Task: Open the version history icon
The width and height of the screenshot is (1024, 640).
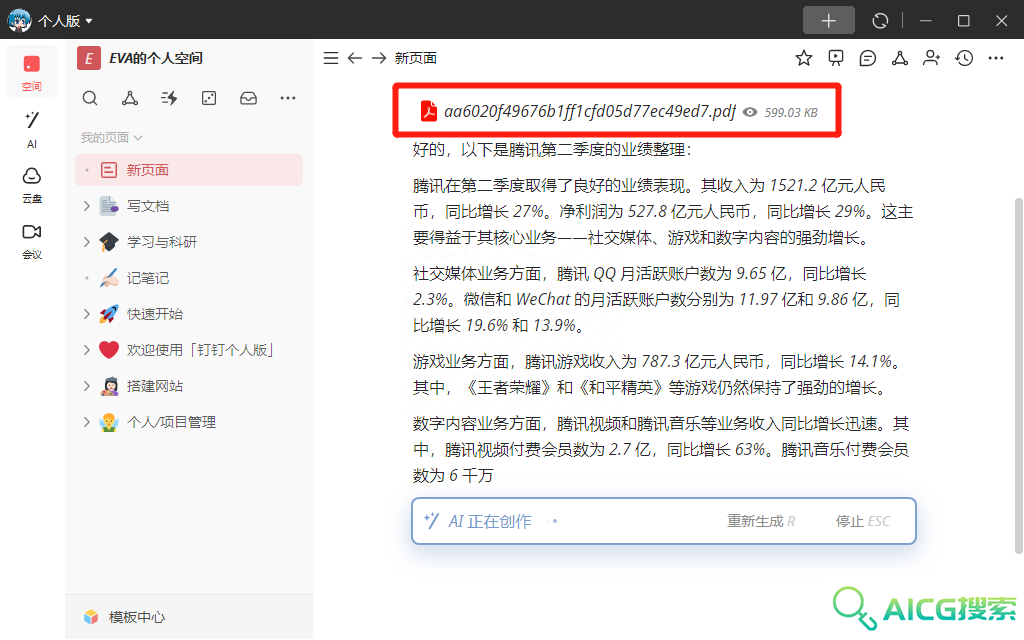Action: click(x=964, y=58)
